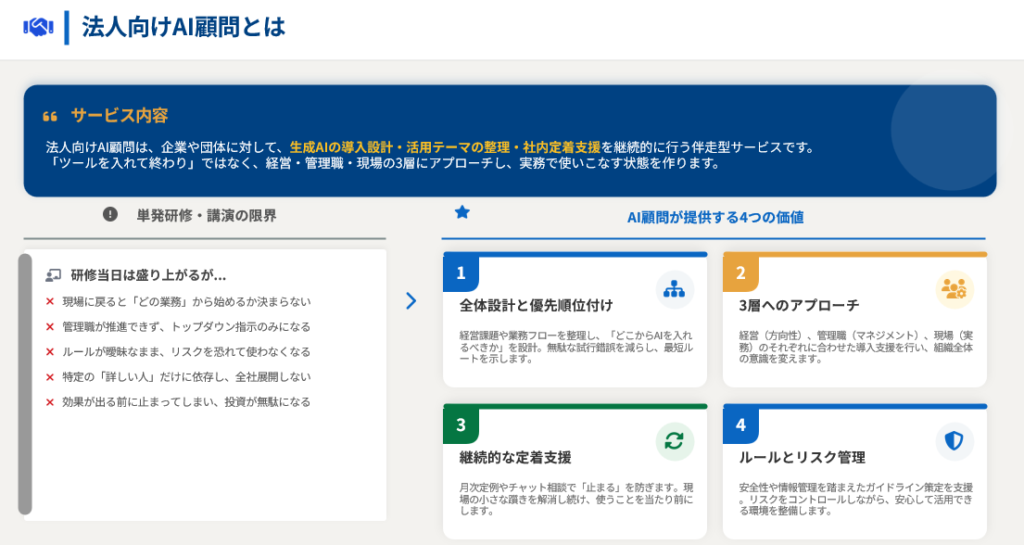
Task: Click the handshake icon beside the page title
Action: click(x=38, y=27)
